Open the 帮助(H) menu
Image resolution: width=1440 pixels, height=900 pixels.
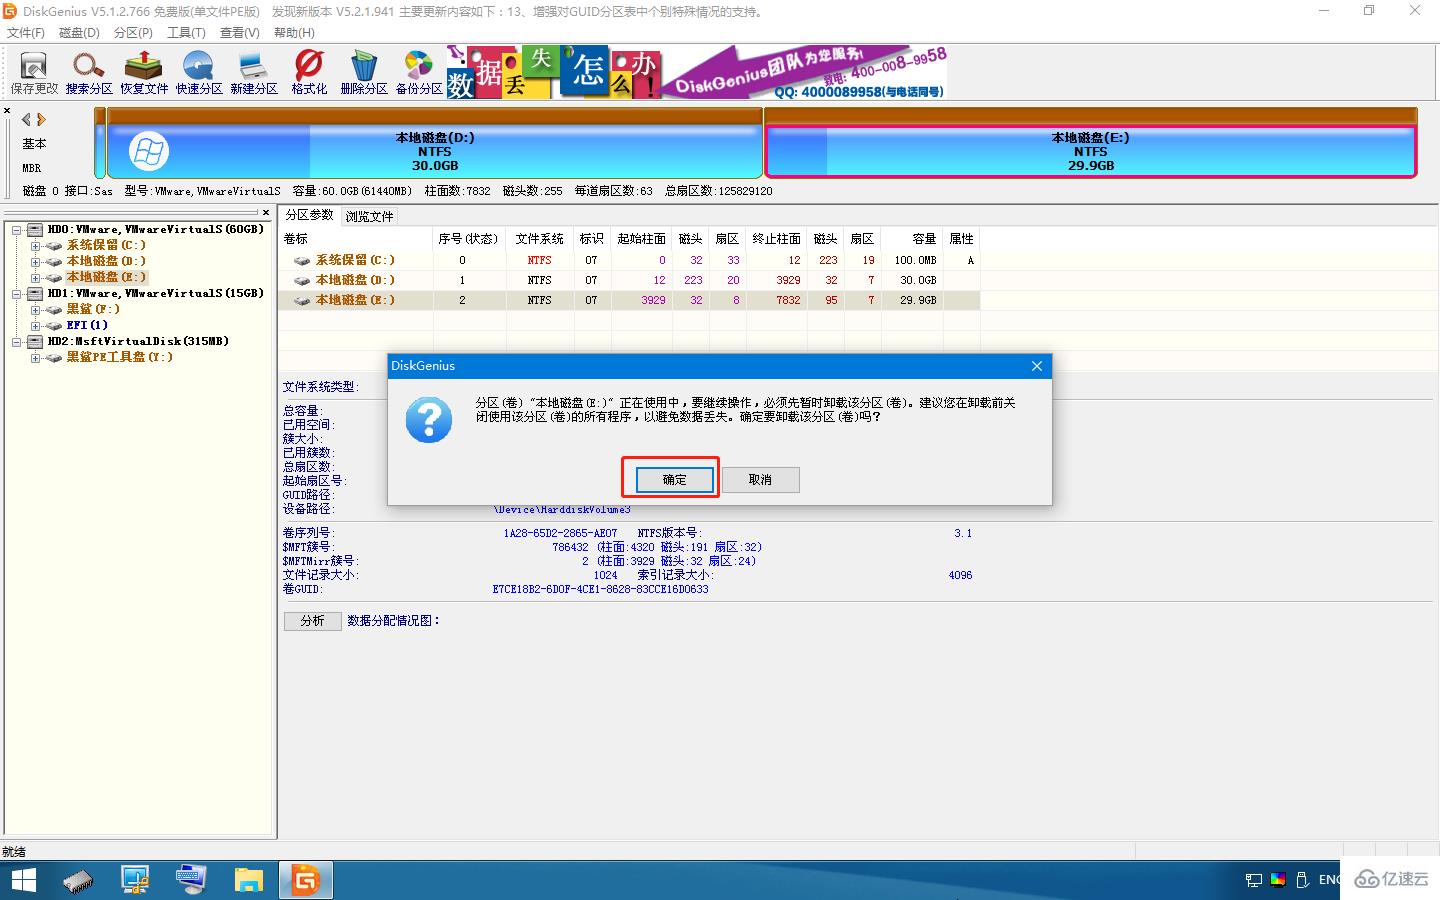pyautogui.click(x=294, y=33)
